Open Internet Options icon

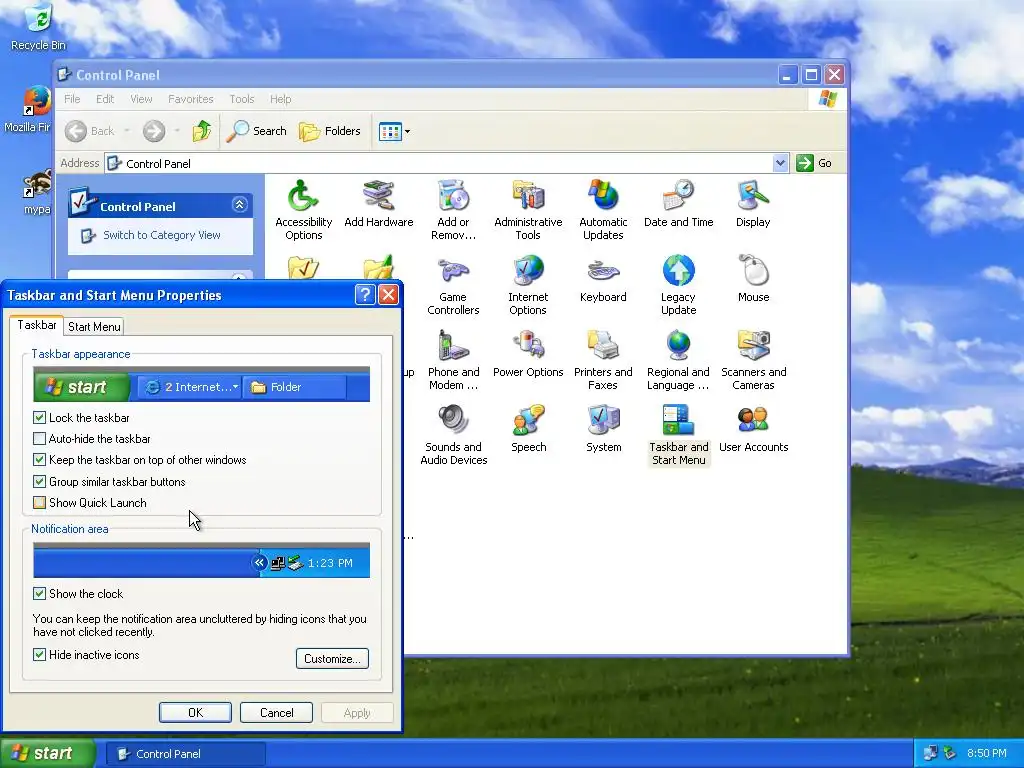coord(528,285)
